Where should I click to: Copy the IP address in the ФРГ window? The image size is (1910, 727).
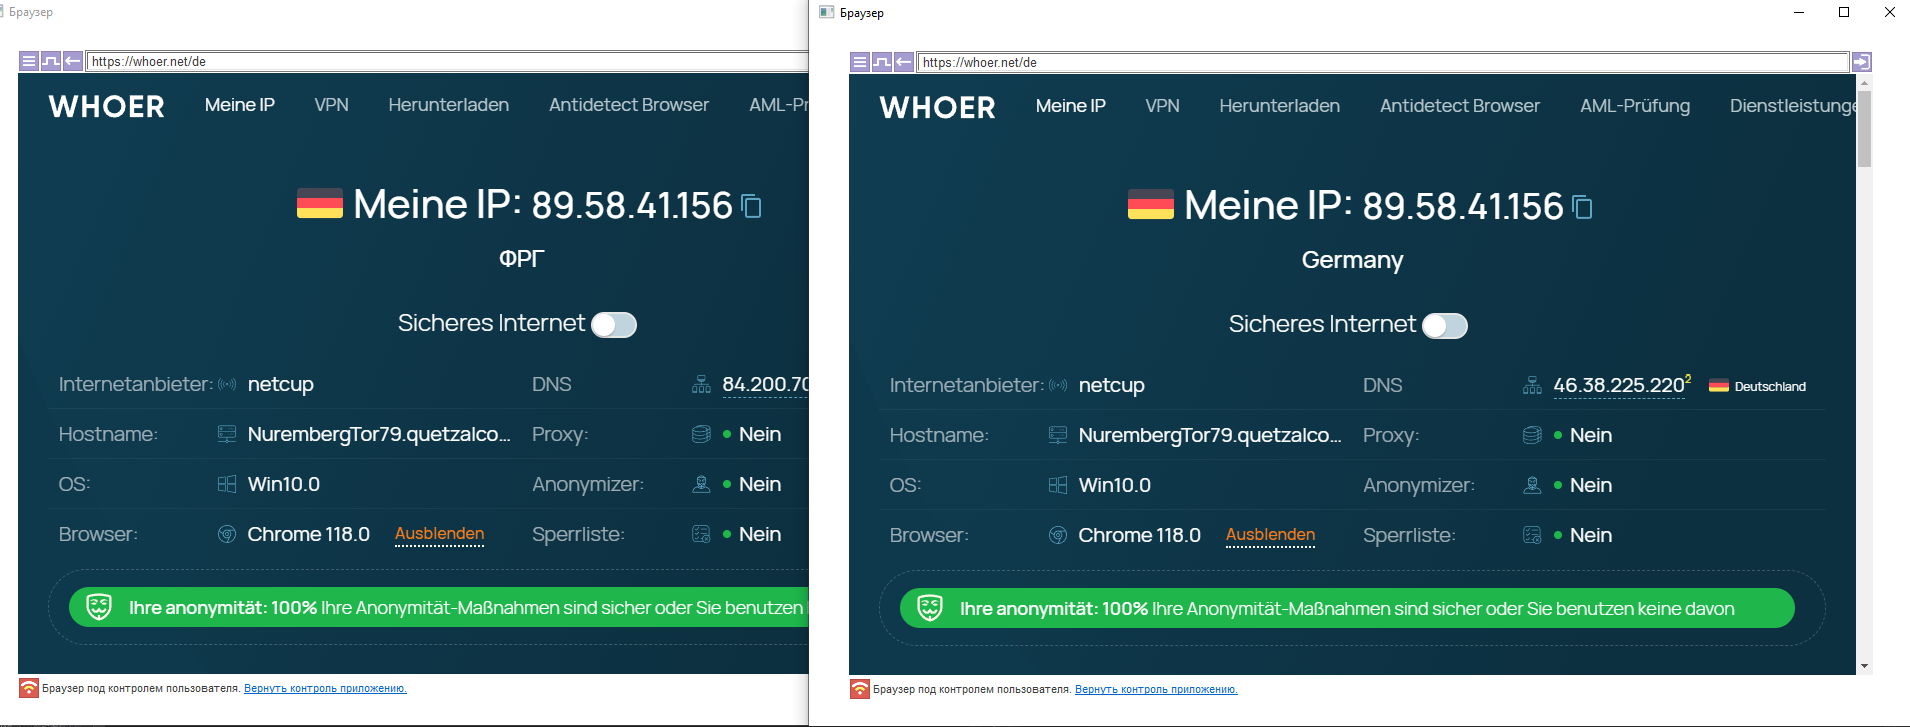point(751,206)
